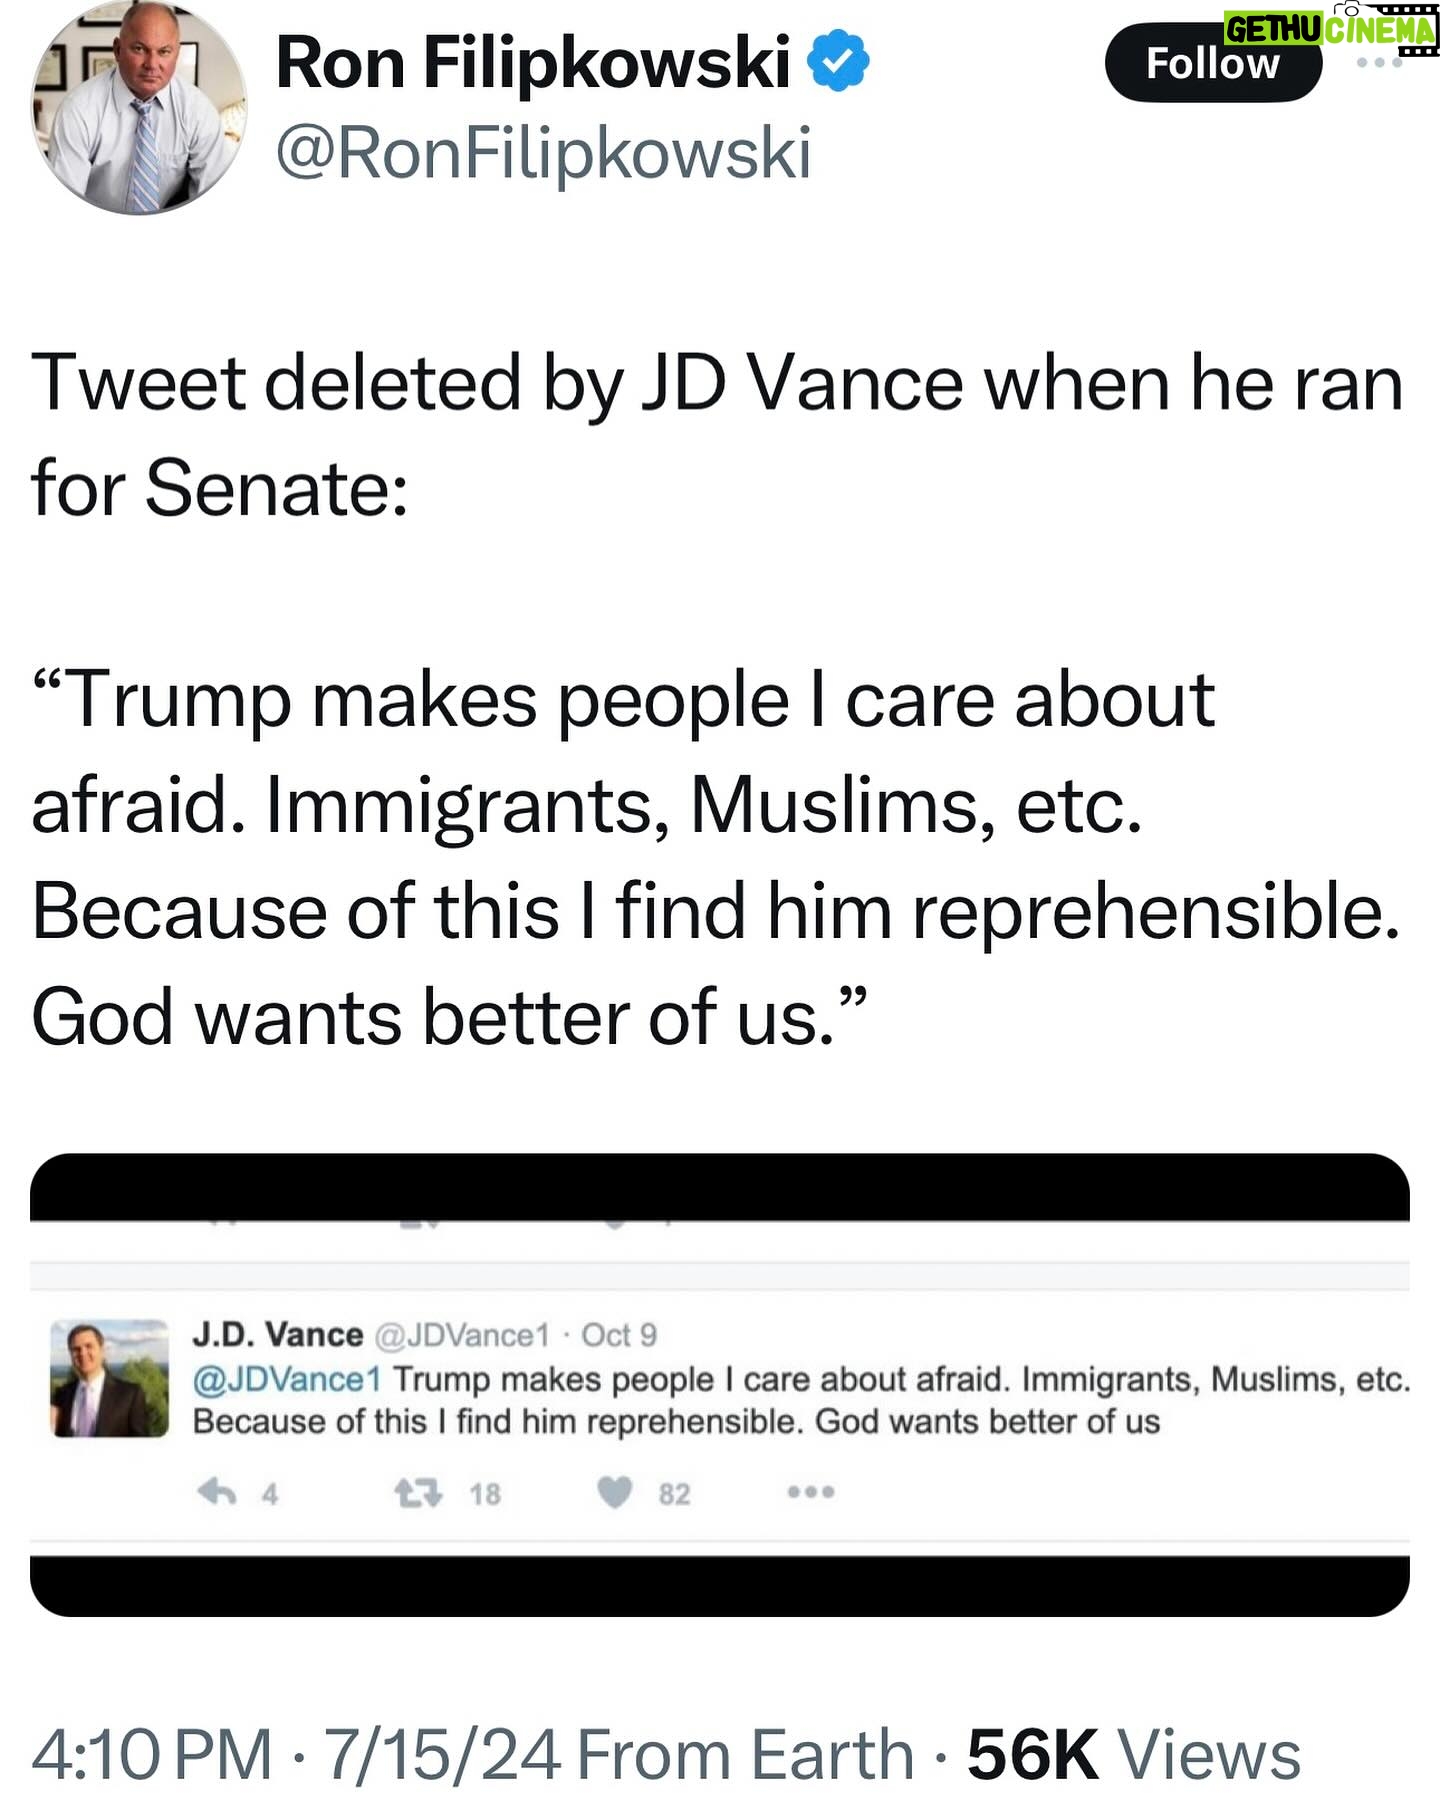Click J.D. Vance's avatar in embedded tweet
This screenshot has width=1440, height=1800.
click(x=110, y=1378)
